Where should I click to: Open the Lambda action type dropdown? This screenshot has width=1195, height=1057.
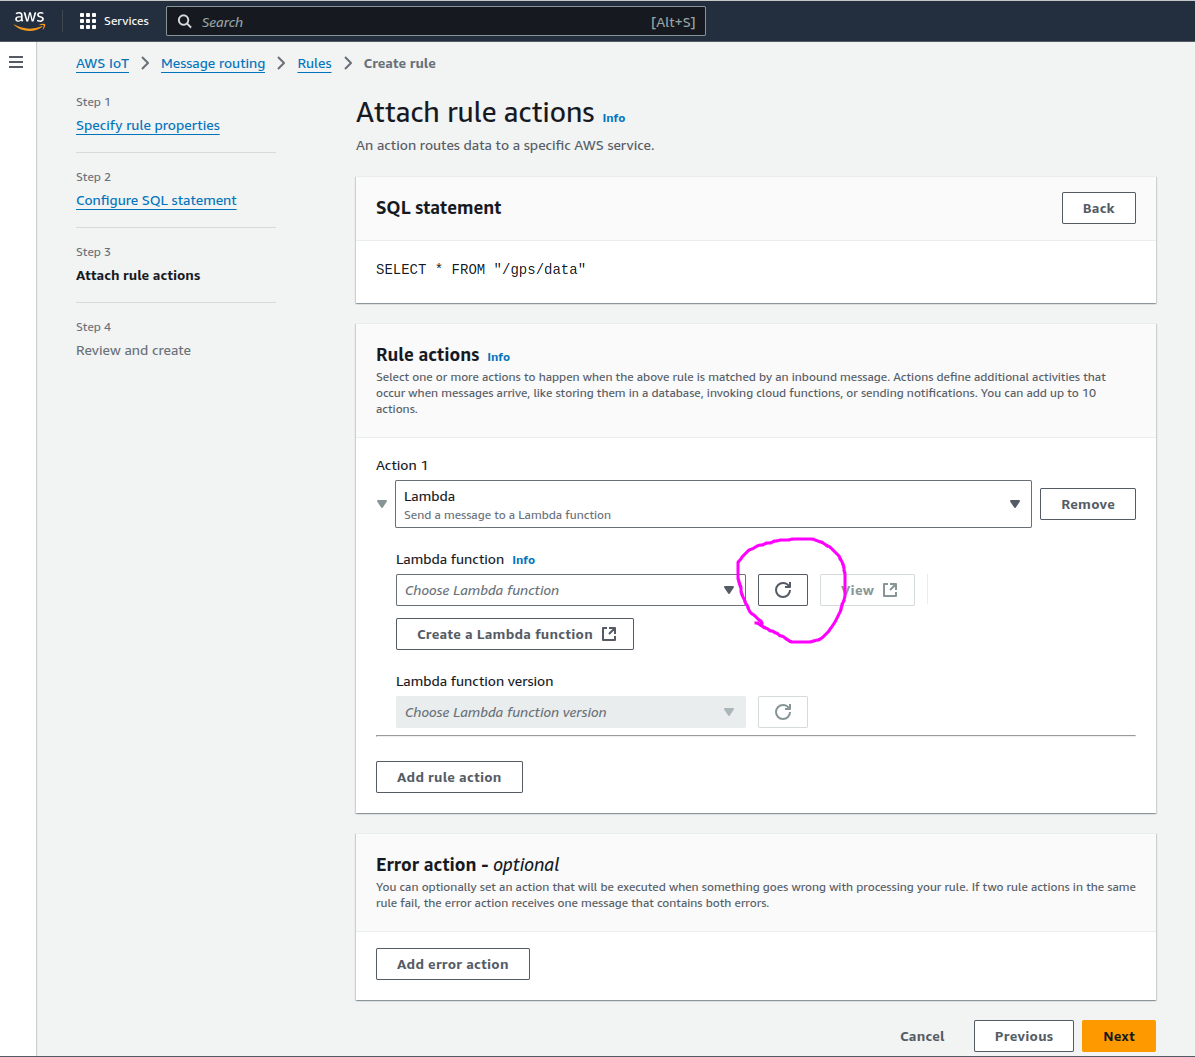(x=712, y=504)
